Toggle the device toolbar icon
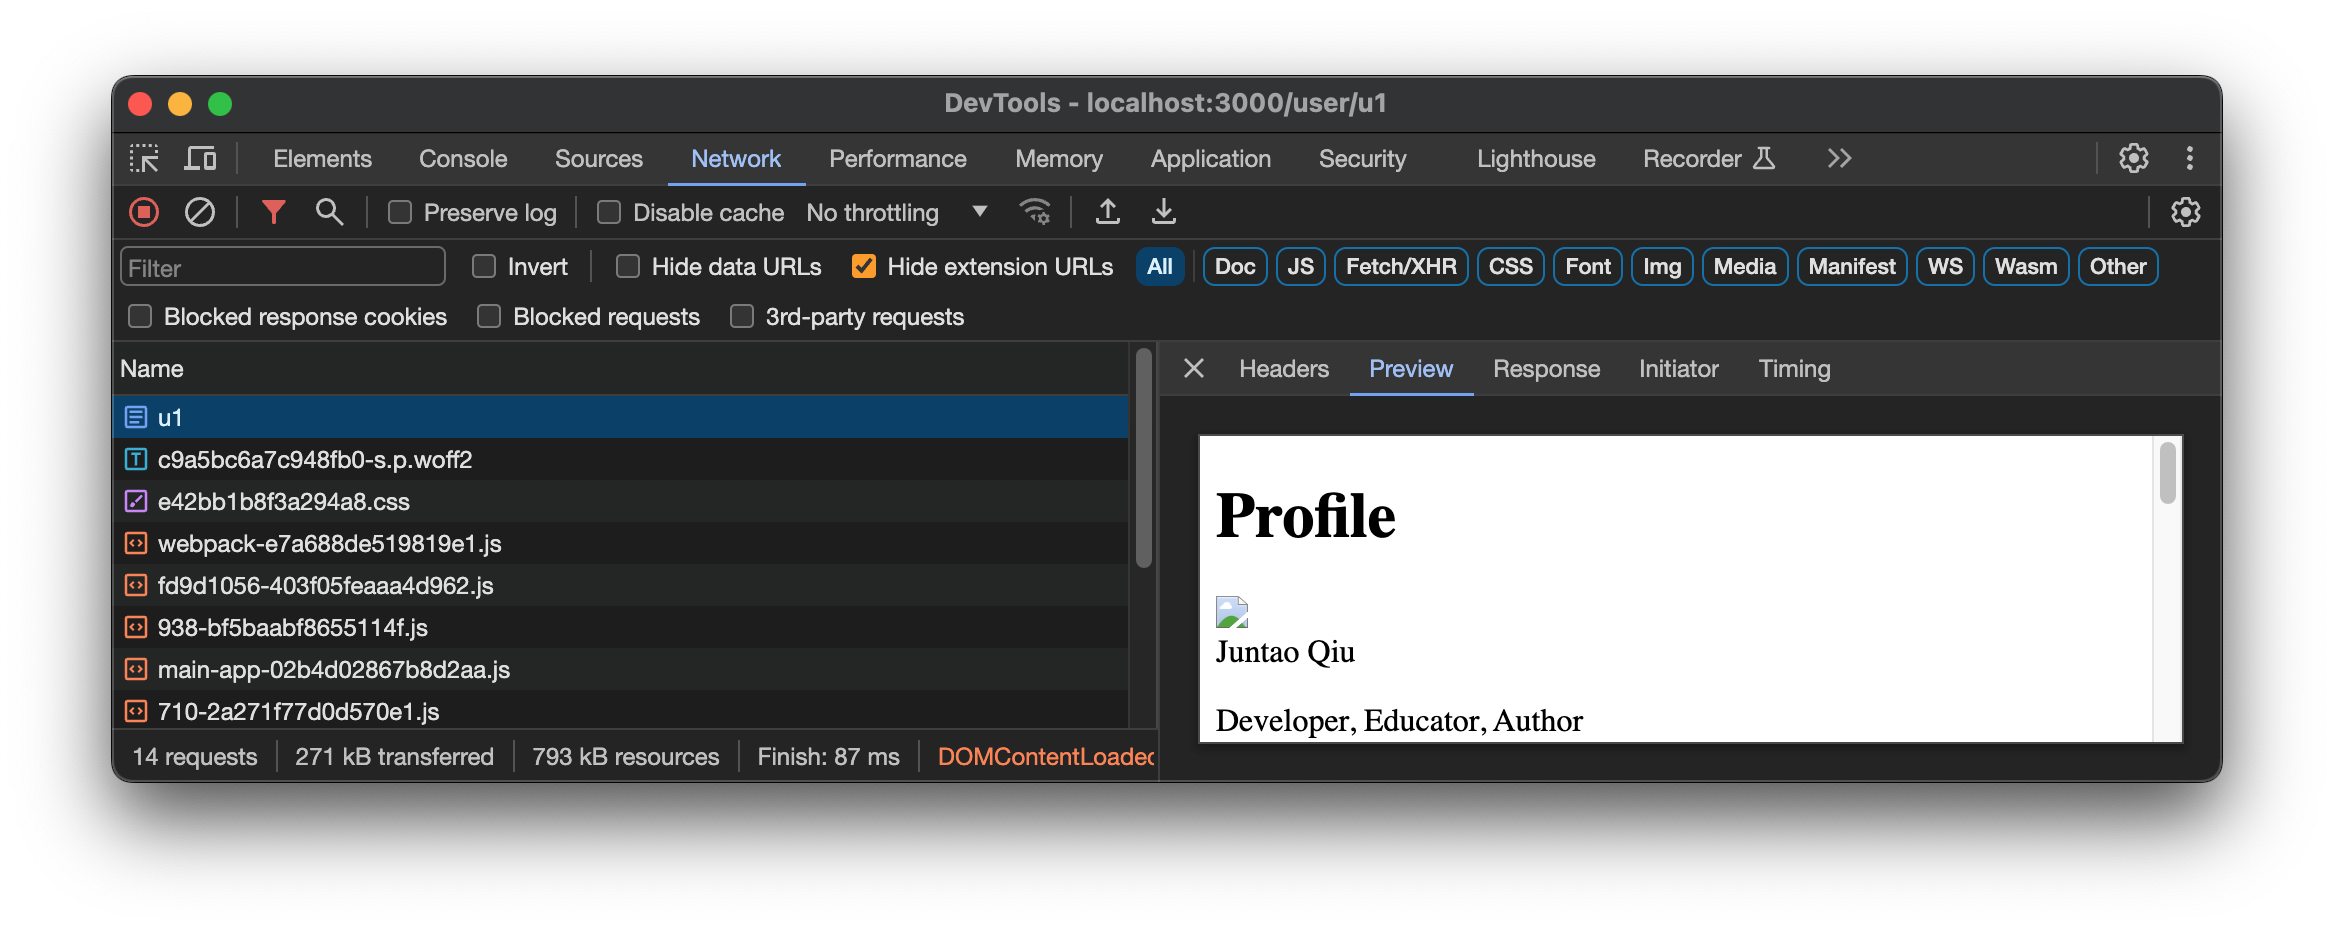The image size is (2334, 930). pos(201,159)
